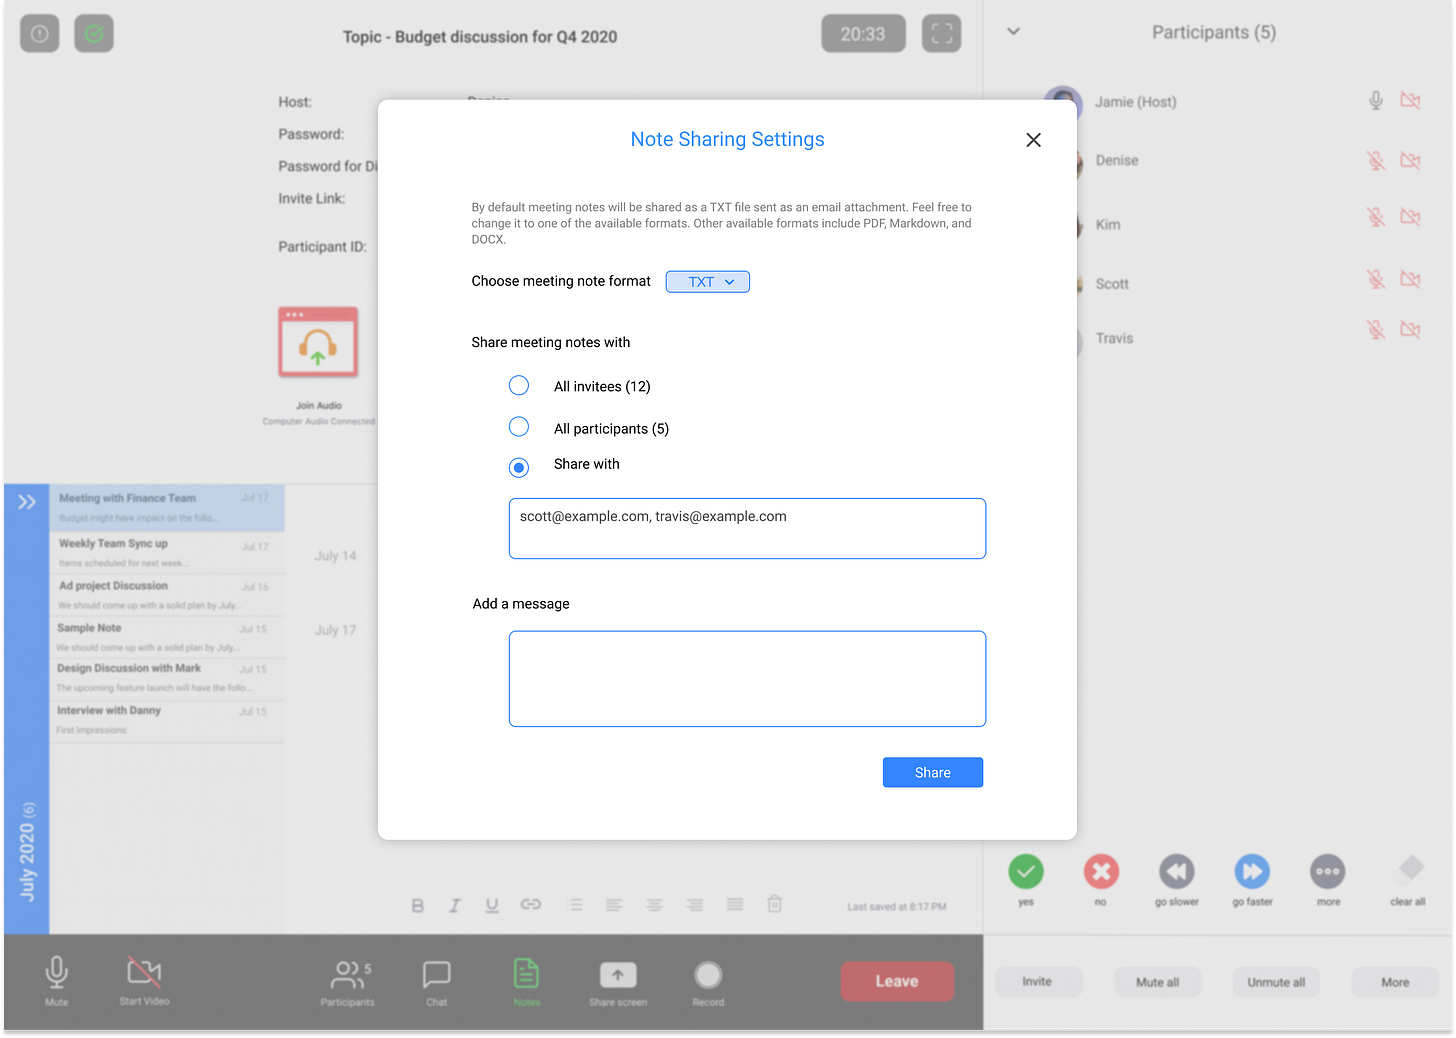Click the email recipients input field
The image size is (1456, 1038).
click(x=747, y=528)
